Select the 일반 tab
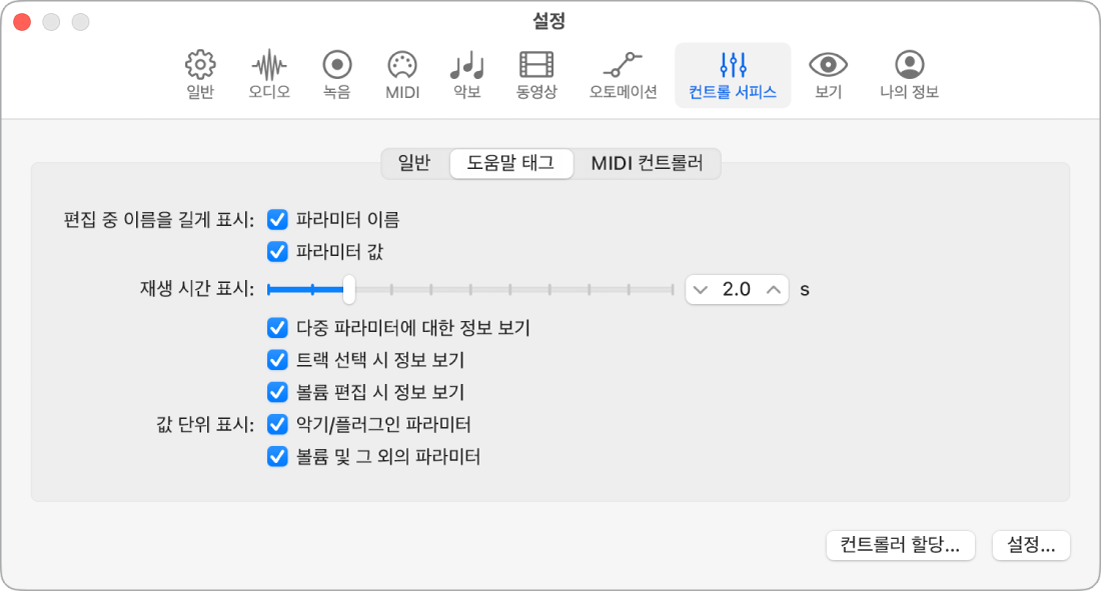The image size is (1101, 593). pyautogui.click(x=415, y=163)
